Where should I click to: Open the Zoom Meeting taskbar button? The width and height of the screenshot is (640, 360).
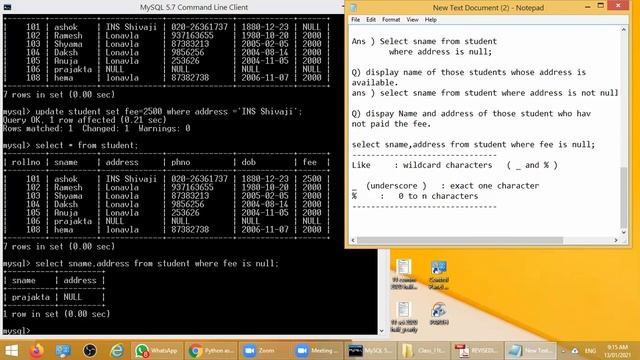click(x=319, y=351)
